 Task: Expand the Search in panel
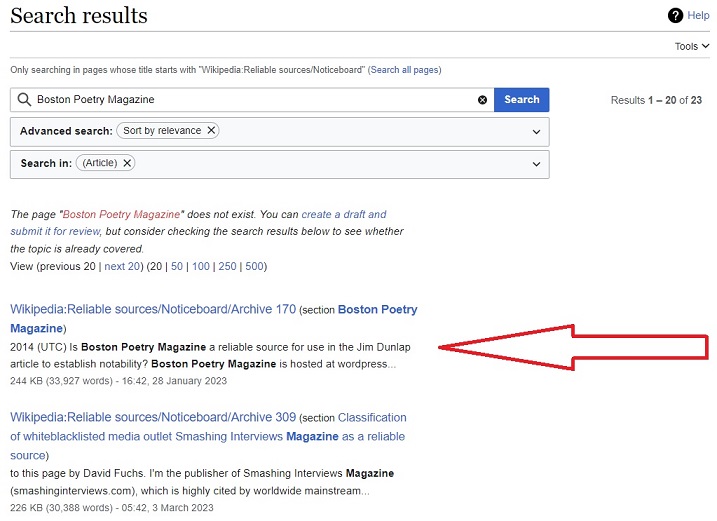[536, 164]
